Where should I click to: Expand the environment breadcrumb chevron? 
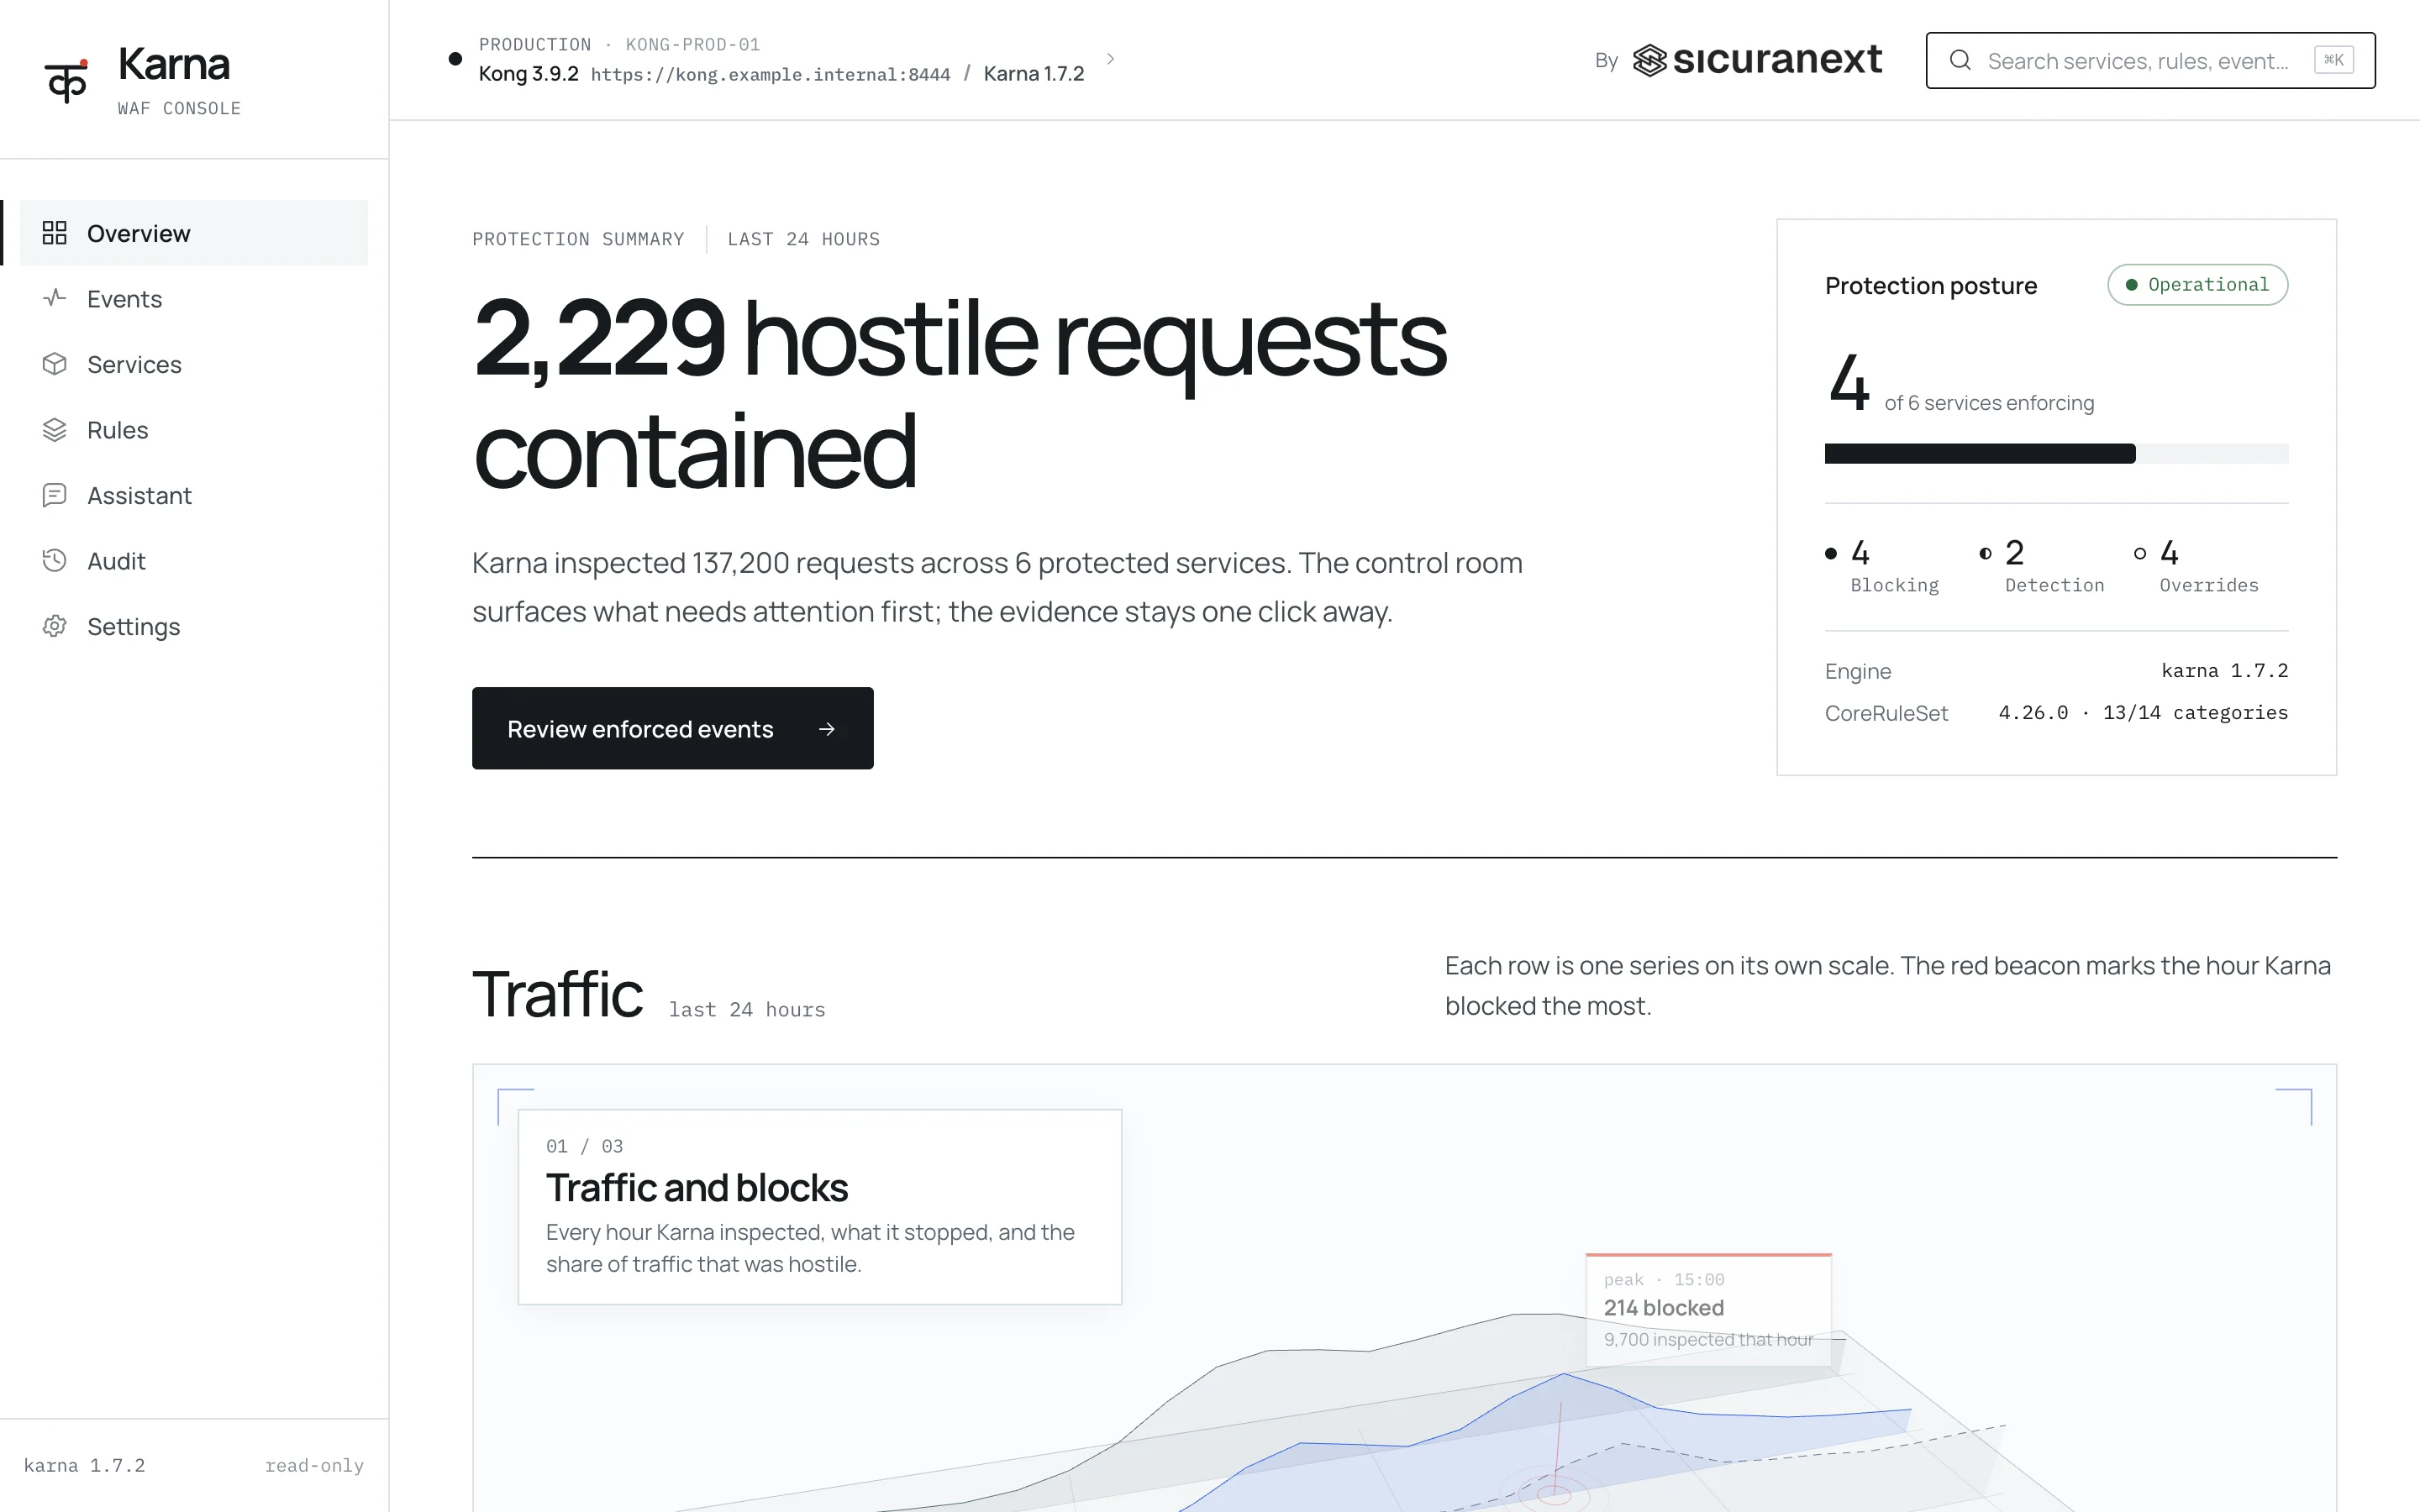tap(1110, 59)
